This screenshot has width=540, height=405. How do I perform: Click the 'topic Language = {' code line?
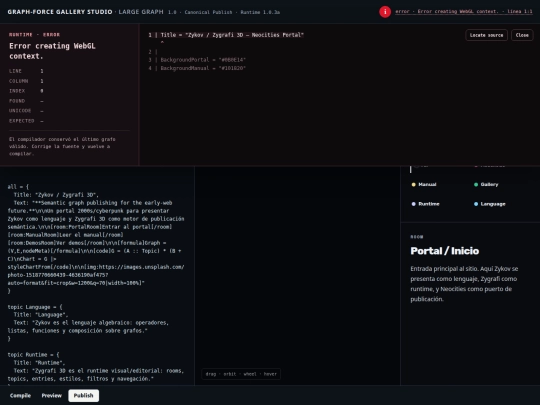(35, 307)
